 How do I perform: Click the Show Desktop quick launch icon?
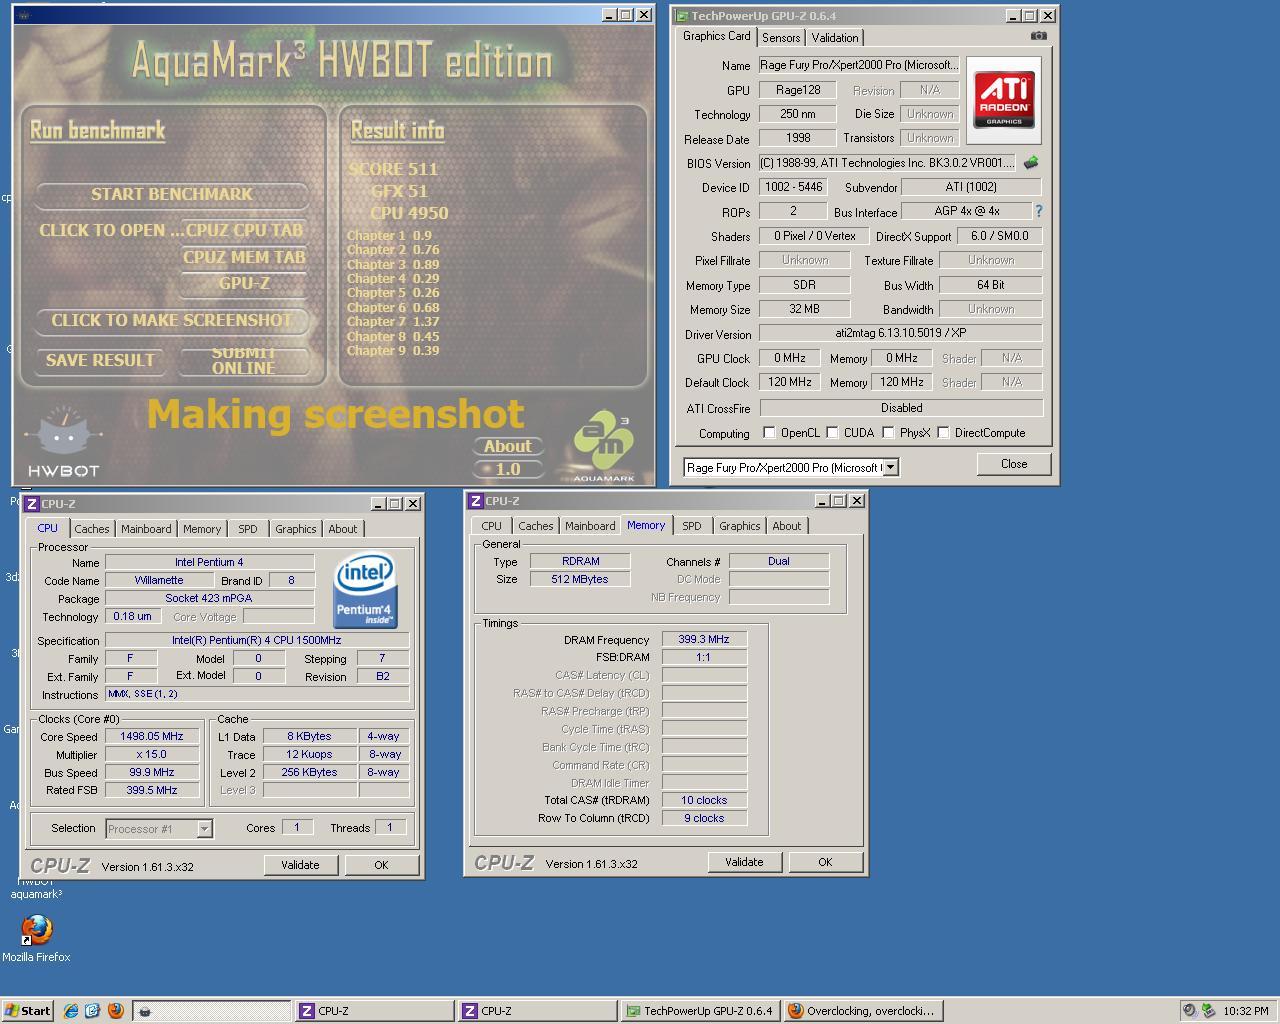point(93,1011)
